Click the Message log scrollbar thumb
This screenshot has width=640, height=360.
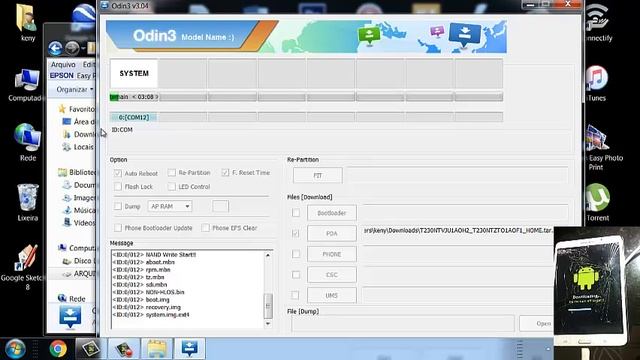[268, 306]
